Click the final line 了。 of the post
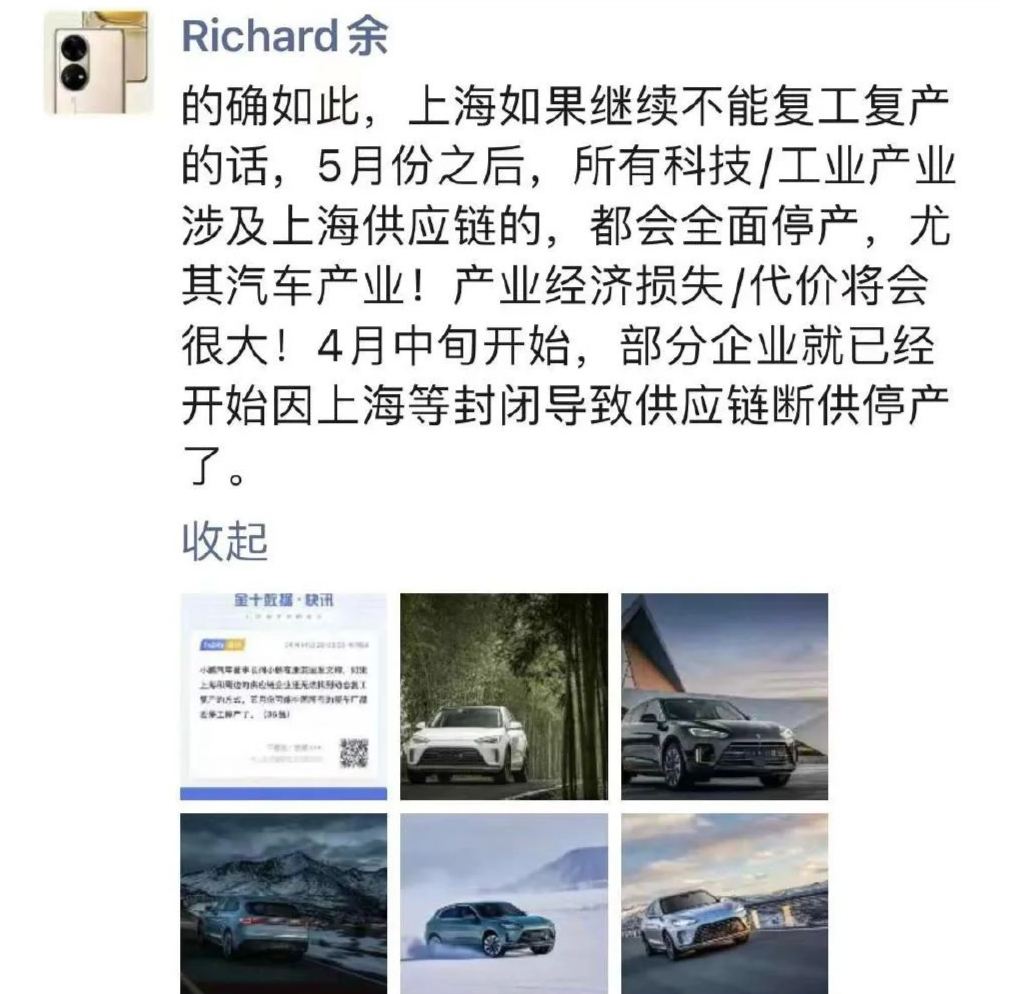 click(x=214, y=466)
